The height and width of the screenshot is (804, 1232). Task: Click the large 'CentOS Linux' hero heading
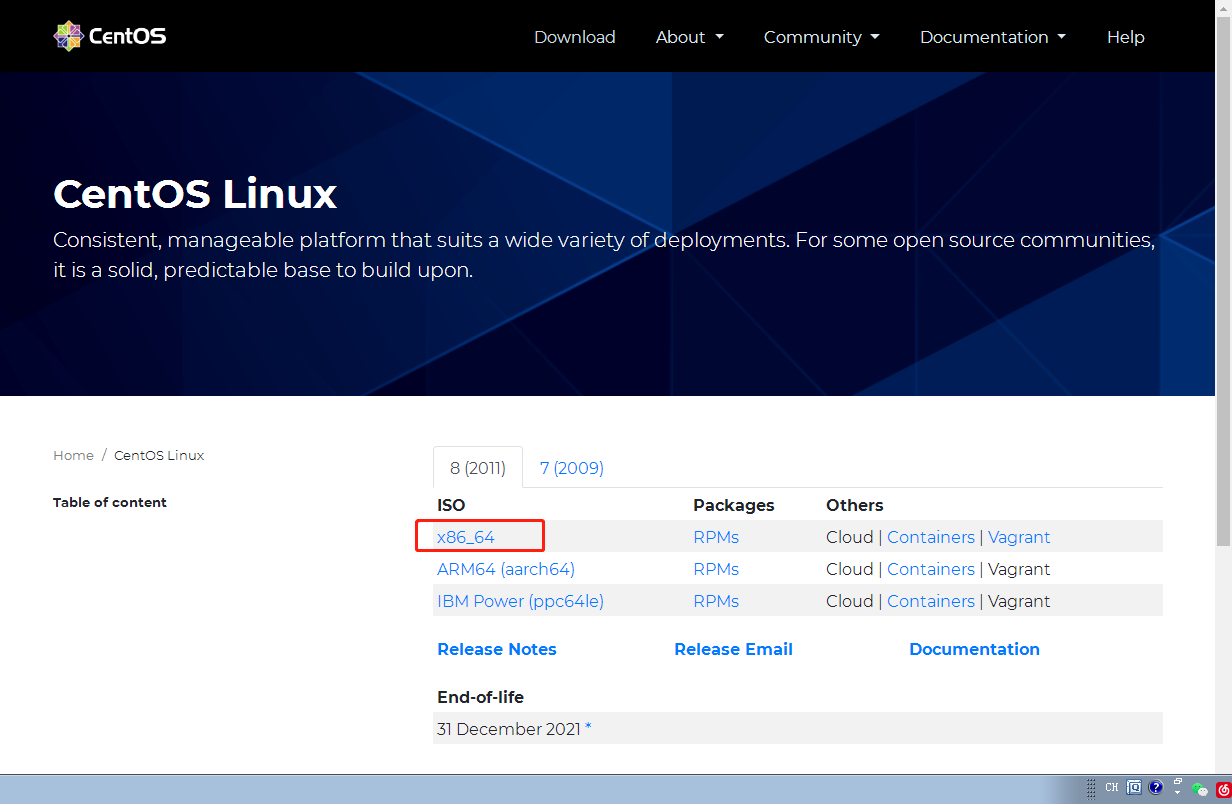(195, 193)
